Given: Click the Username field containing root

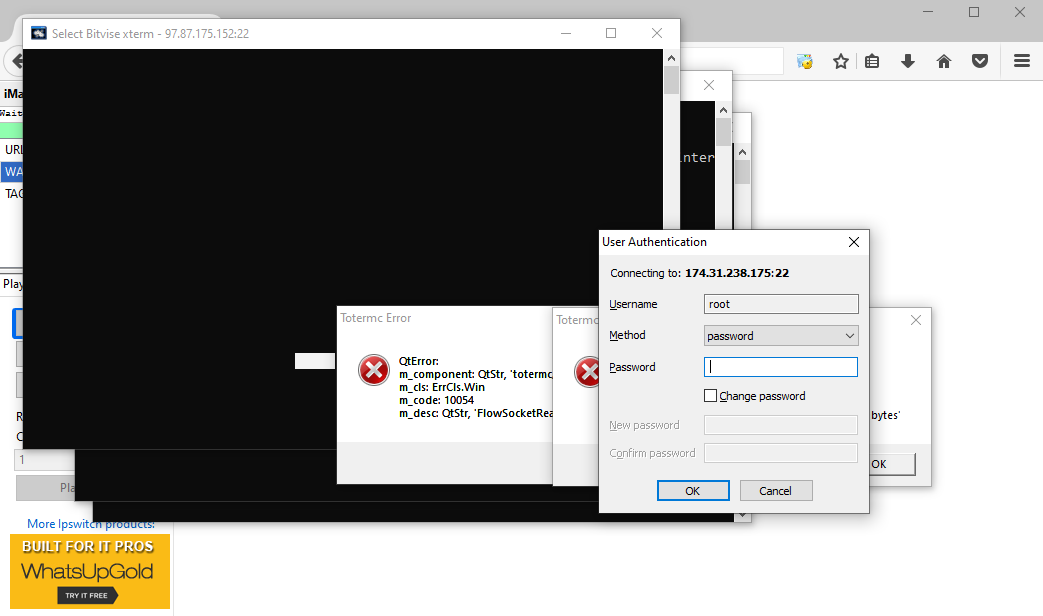Looking at the screenshot, I should (x=781, y=304).
